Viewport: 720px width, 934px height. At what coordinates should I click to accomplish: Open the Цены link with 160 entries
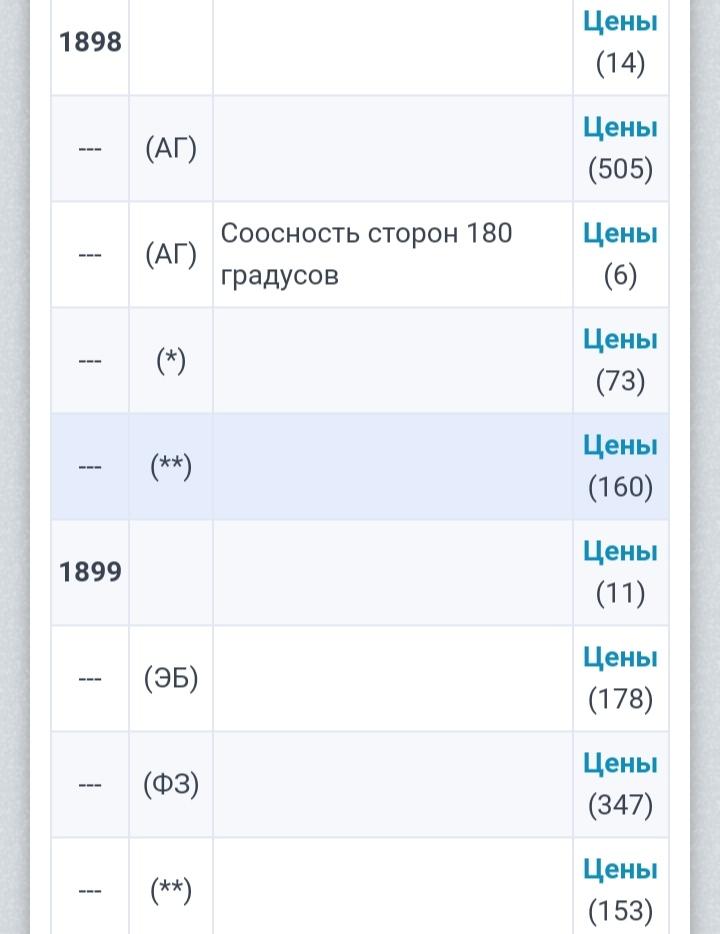point(620,446)
